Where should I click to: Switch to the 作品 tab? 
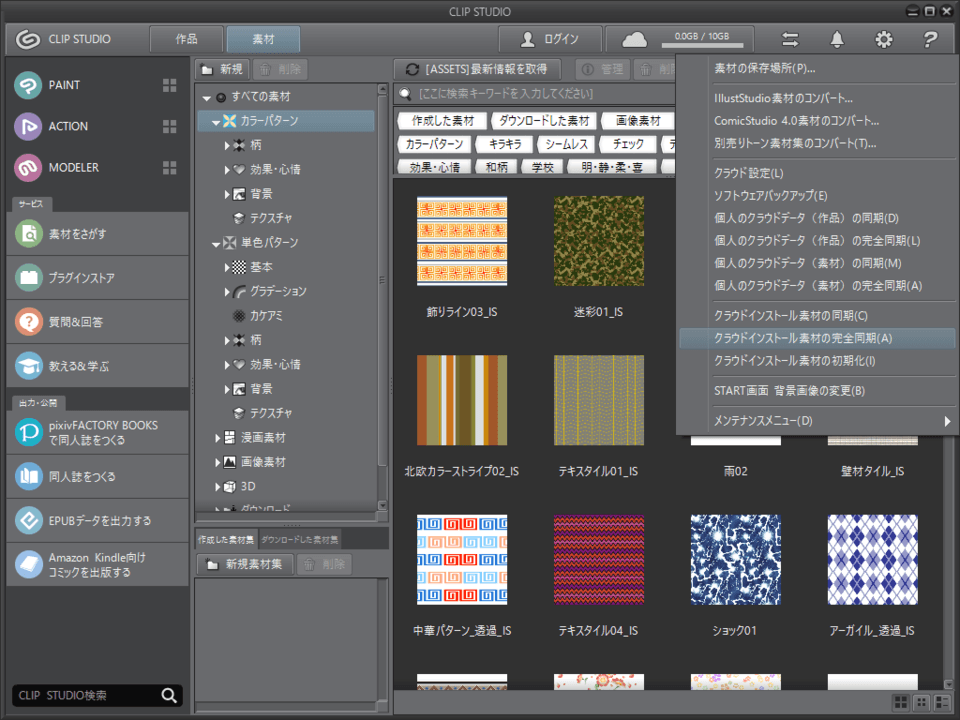(187, 39)
